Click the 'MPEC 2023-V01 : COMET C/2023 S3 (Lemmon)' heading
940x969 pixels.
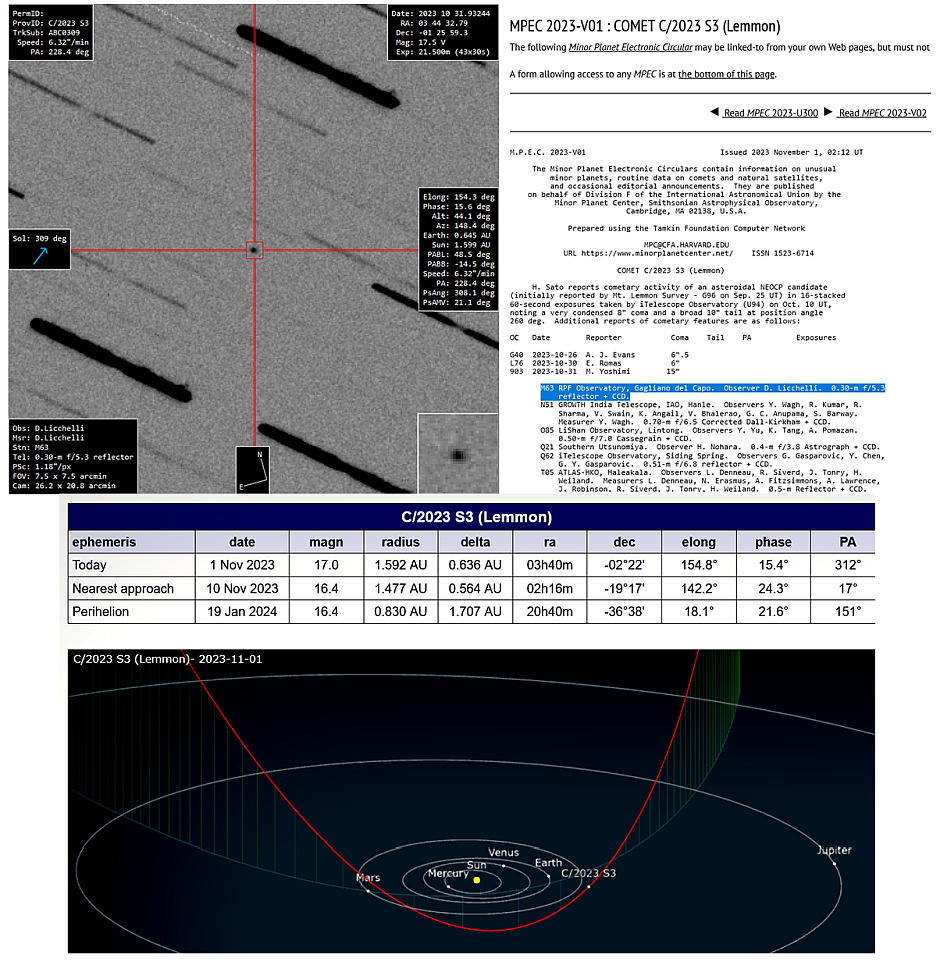click(x=645, y=26)
